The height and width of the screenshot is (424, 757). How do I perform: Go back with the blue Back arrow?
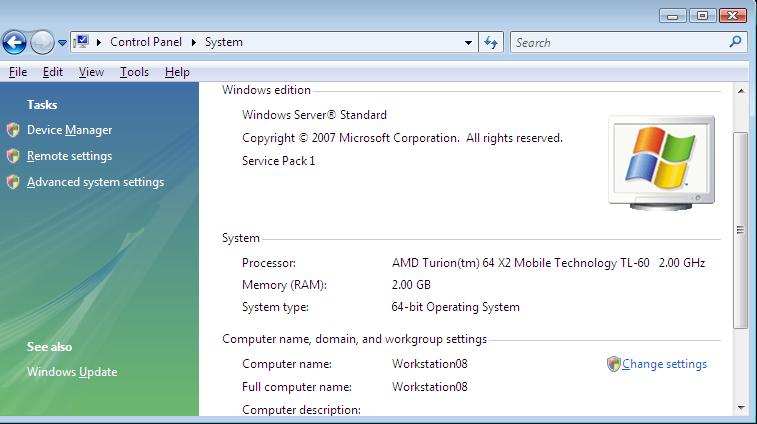pyautogui.click(x=14, y=42)
